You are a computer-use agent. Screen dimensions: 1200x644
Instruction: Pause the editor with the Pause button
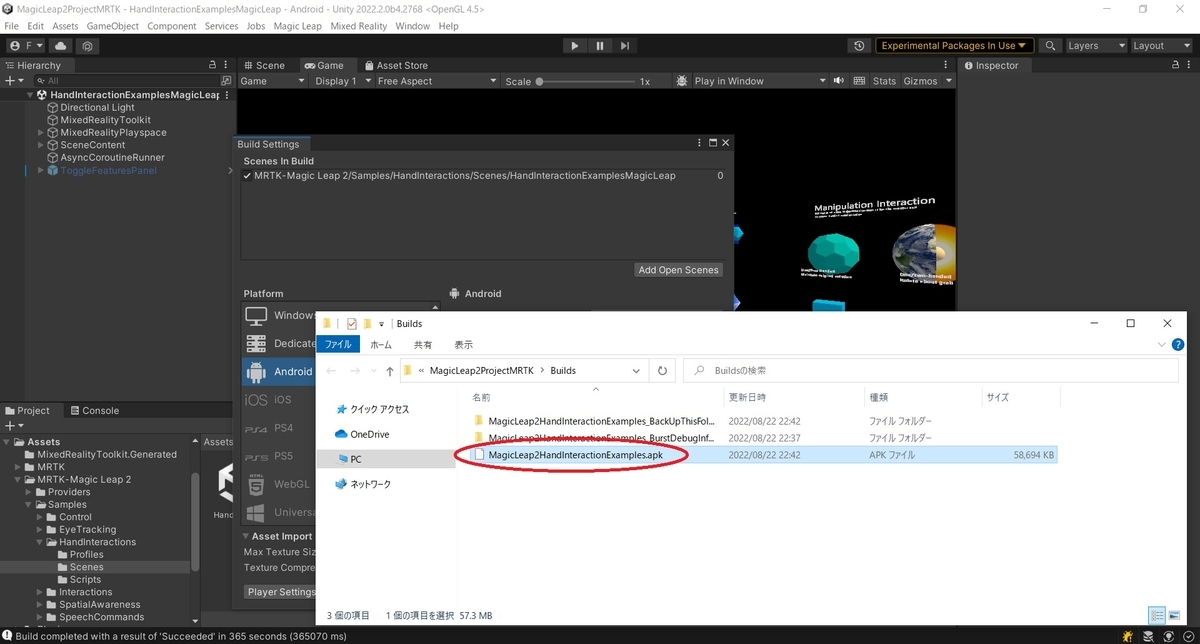(600, 46)
